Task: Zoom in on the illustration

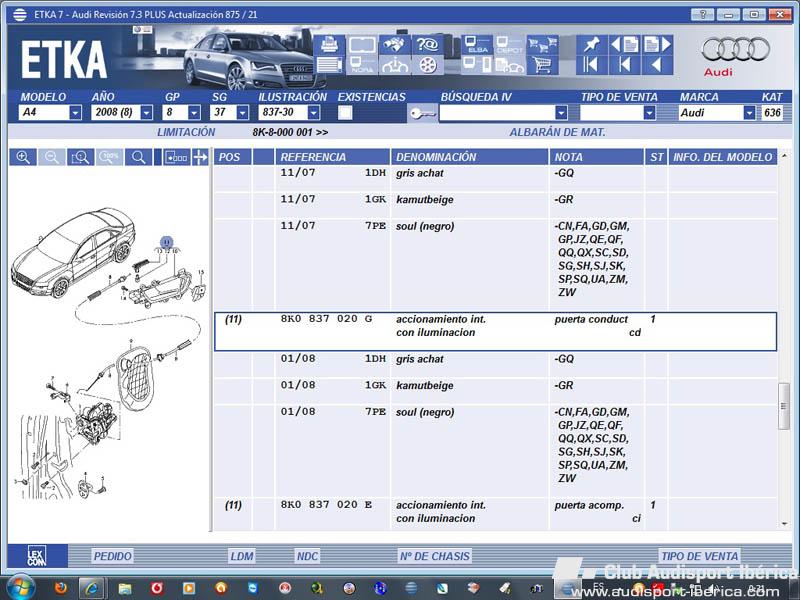Action: pos(23,157)
